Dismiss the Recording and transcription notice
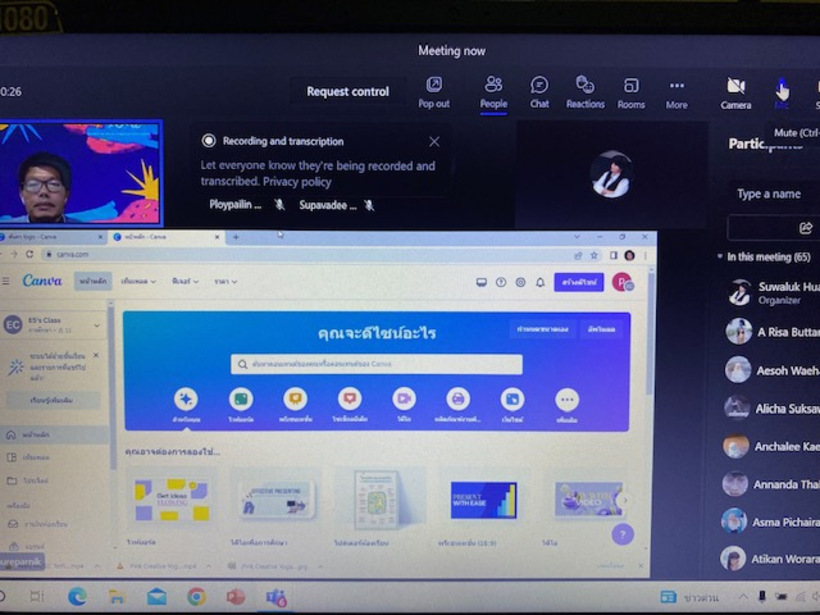 tap(434, 142)
